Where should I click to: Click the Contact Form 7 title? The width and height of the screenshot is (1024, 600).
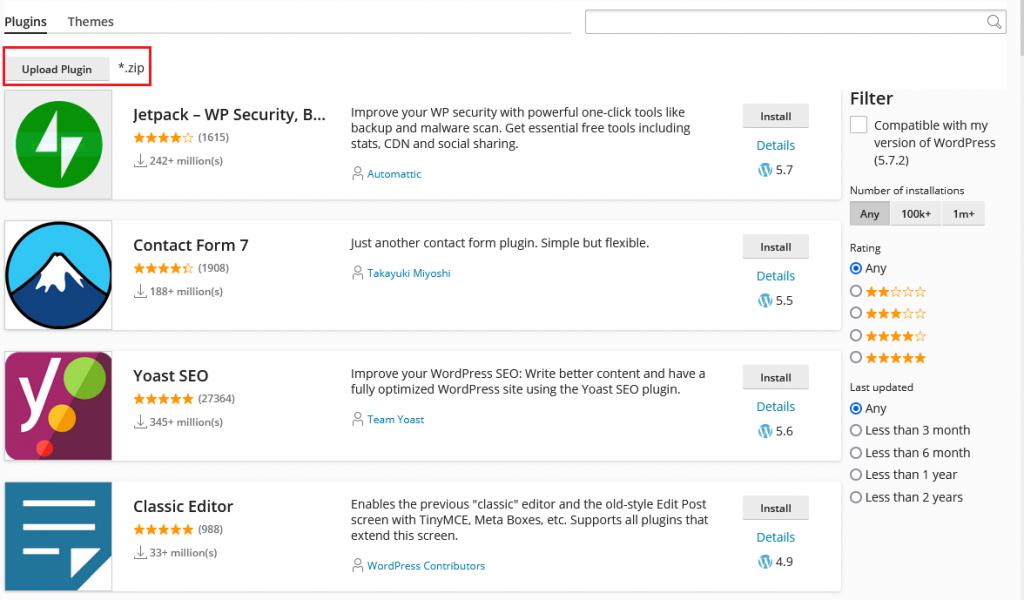[x=191, y=245]
